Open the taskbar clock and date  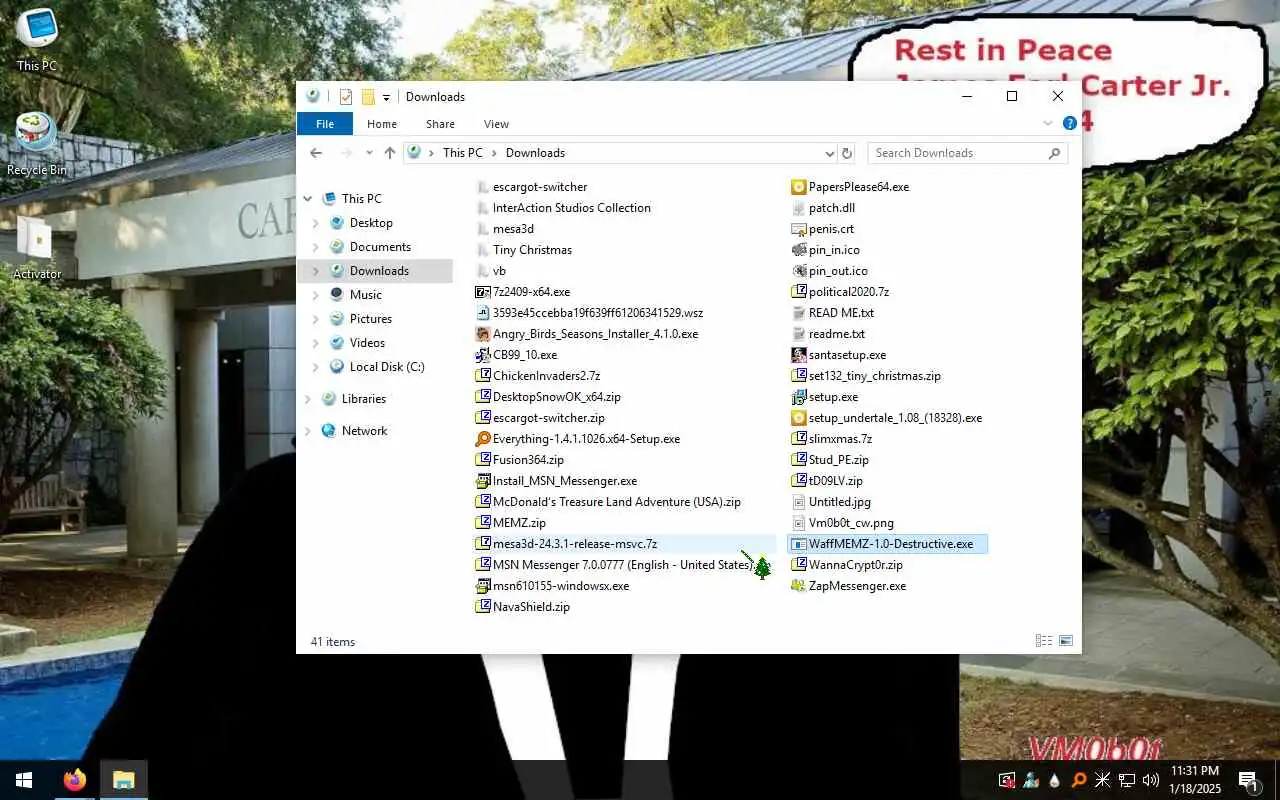pos(1195,780)
